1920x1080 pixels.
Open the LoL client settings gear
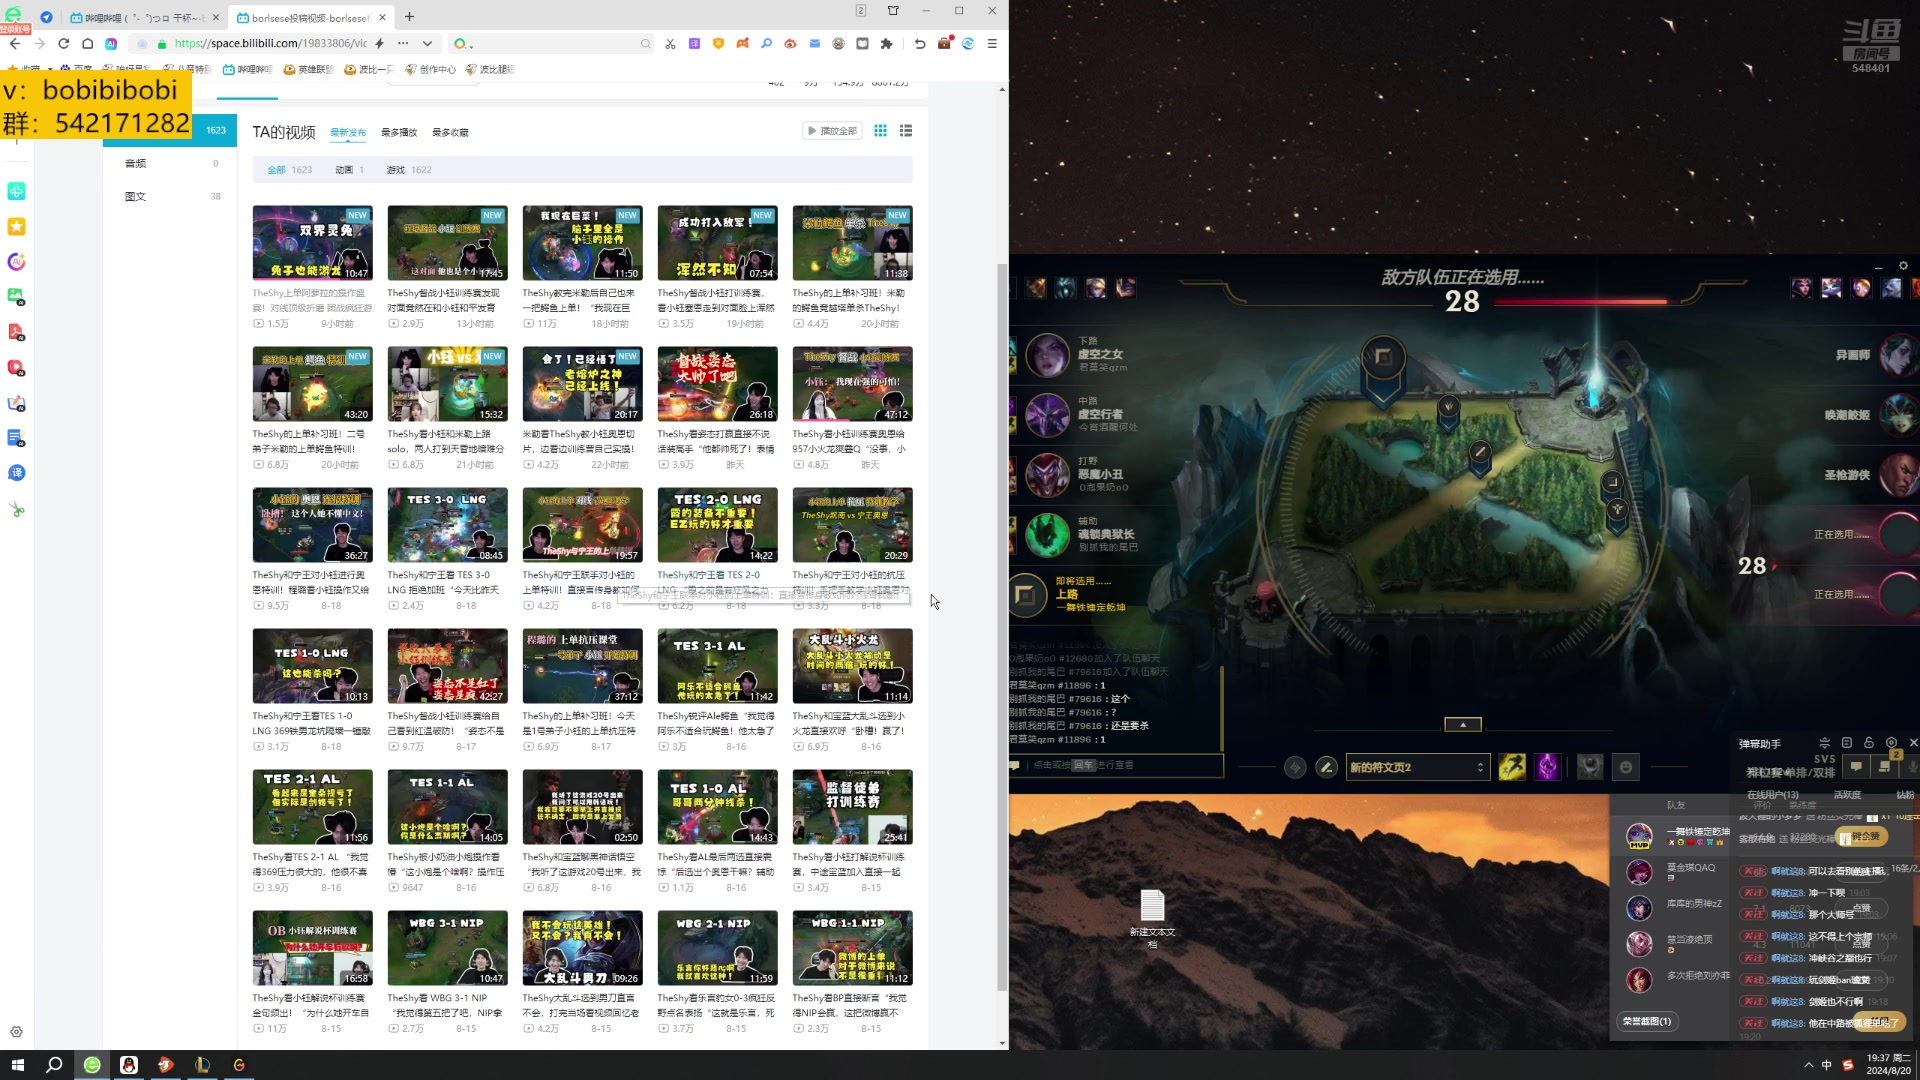1903,266
